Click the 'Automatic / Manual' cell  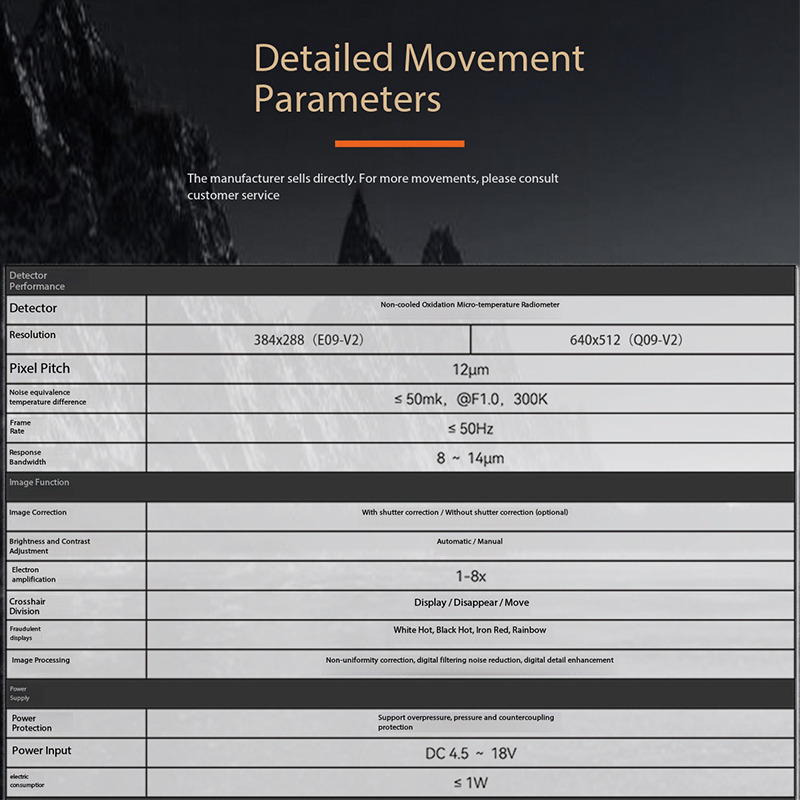tap(470, 541)
